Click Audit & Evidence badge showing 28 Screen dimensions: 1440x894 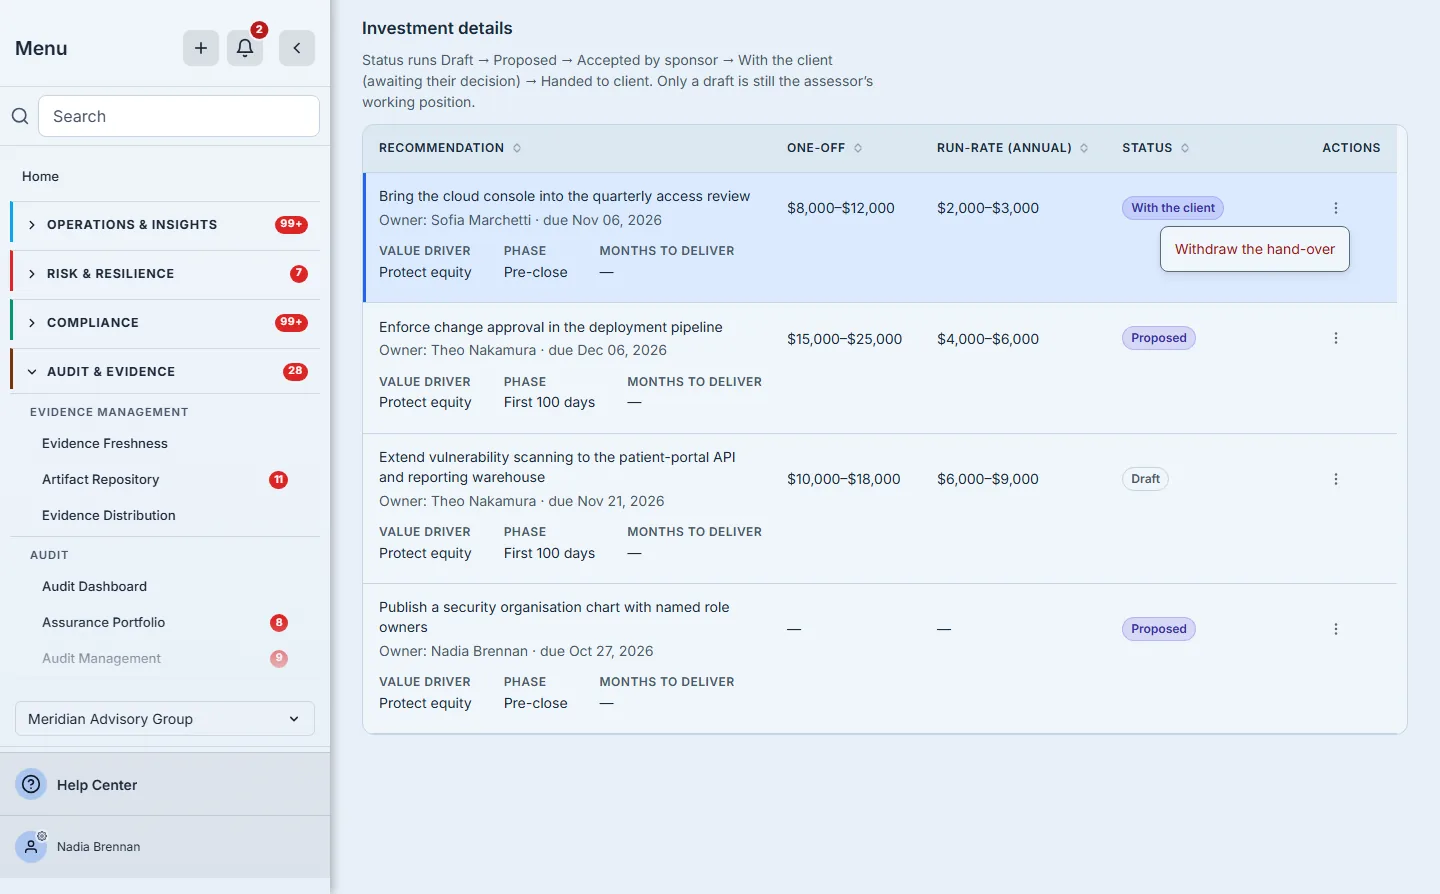[295, 371]
